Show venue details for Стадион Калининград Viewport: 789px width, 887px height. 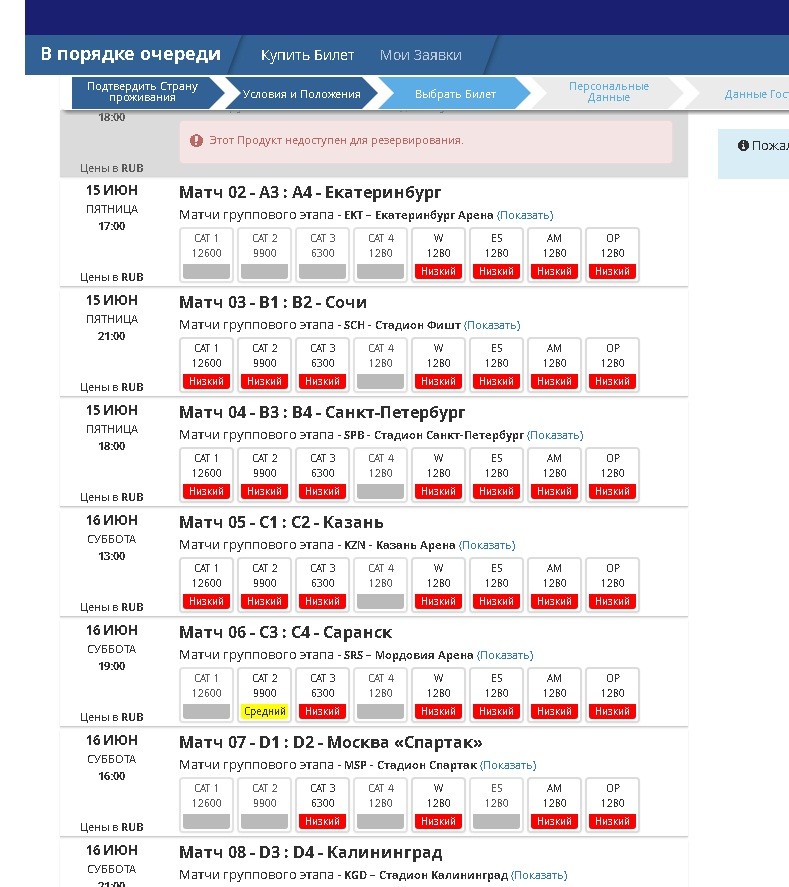click(x=539, y=875)
